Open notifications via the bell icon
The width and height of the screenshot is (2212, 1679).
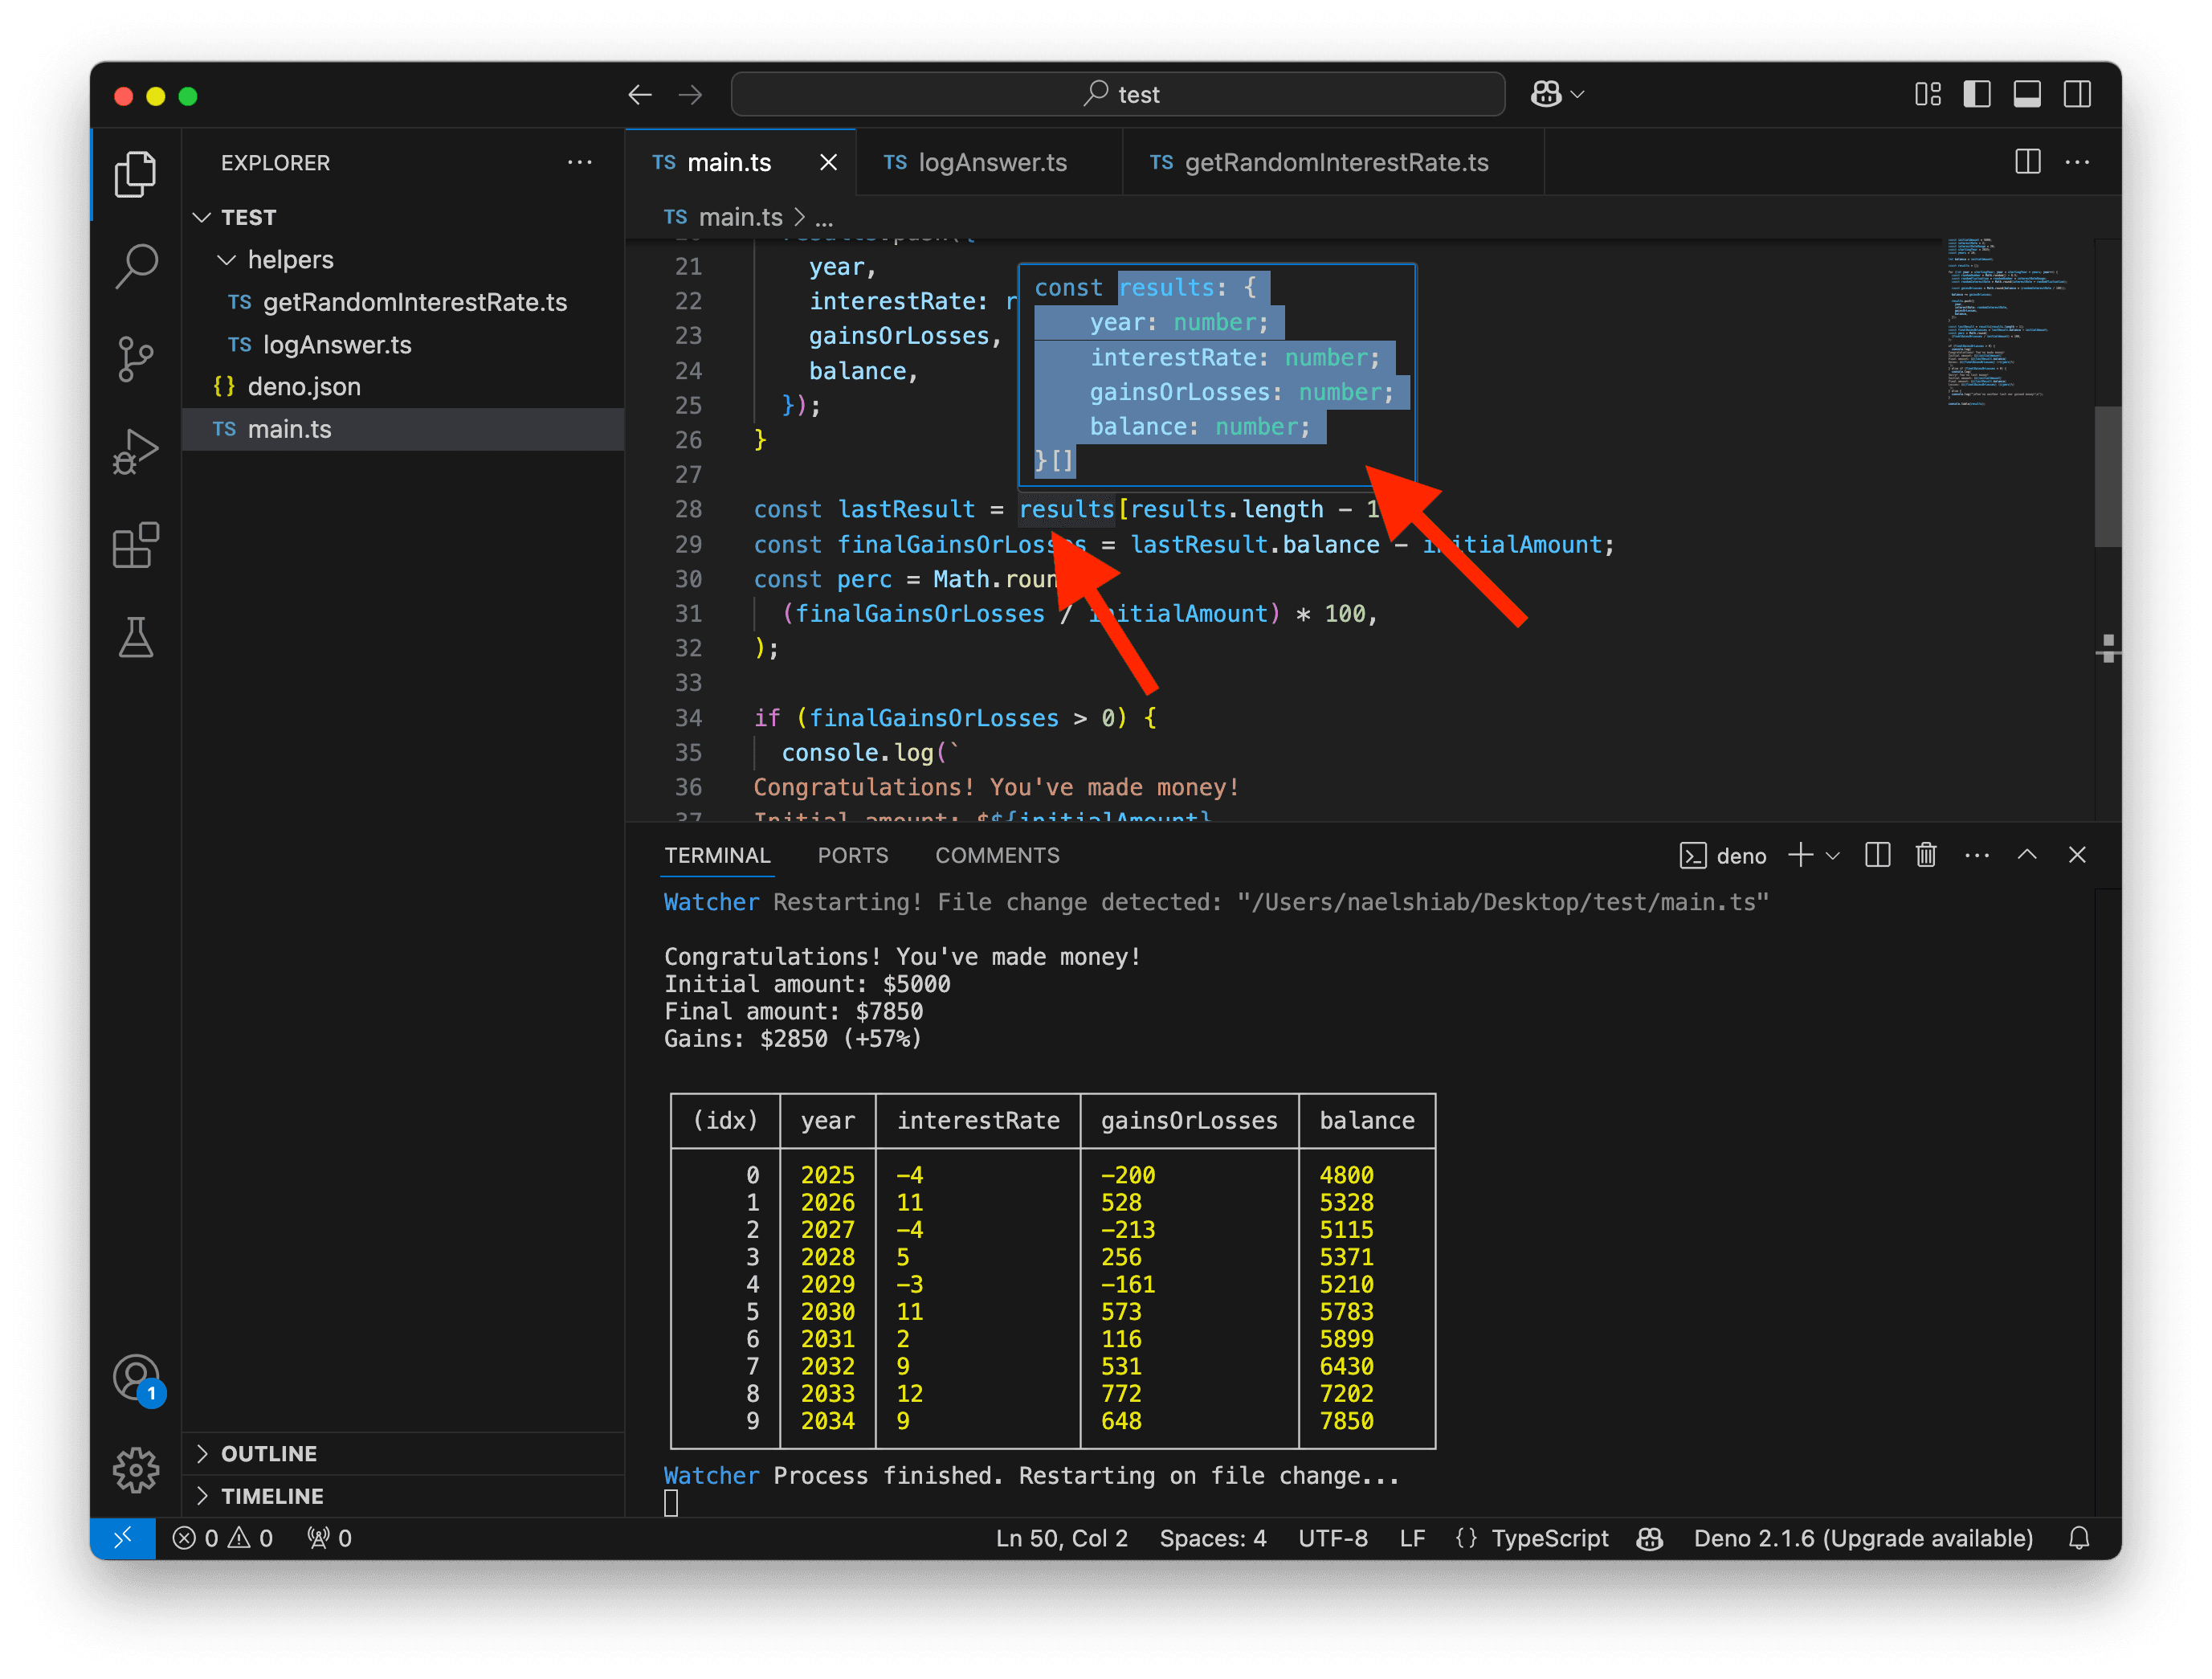pos(2080,1538)
